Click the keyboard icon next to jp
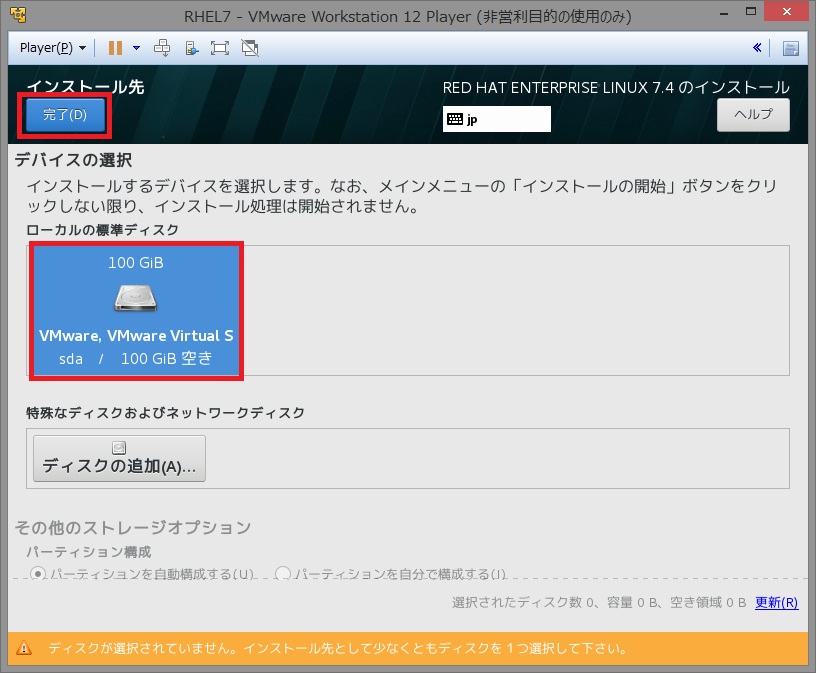This screenshot has width=816, height=673. point(456,119)
